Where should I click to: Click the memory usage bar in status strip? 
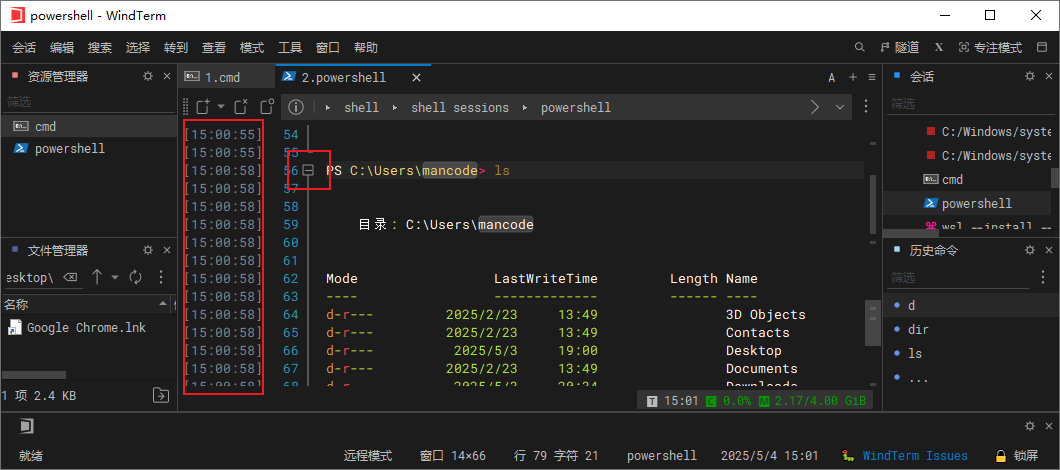click(813, 401)
